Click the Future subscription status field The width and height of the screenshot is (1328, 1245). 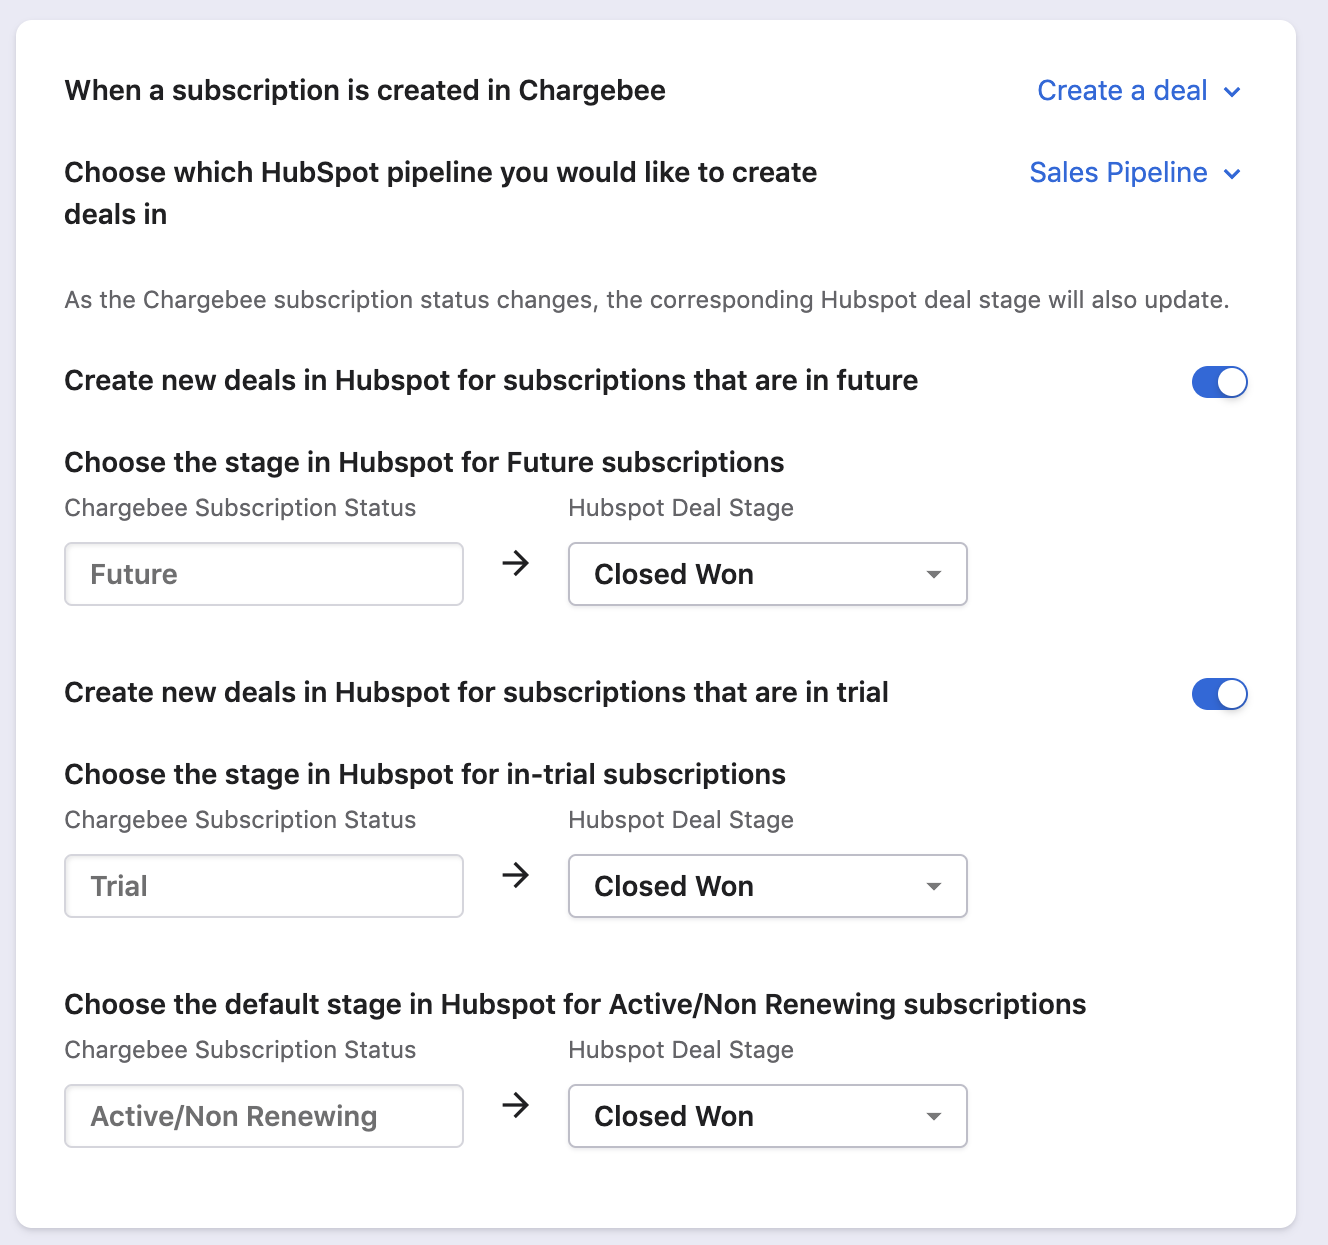coord(264,574)
